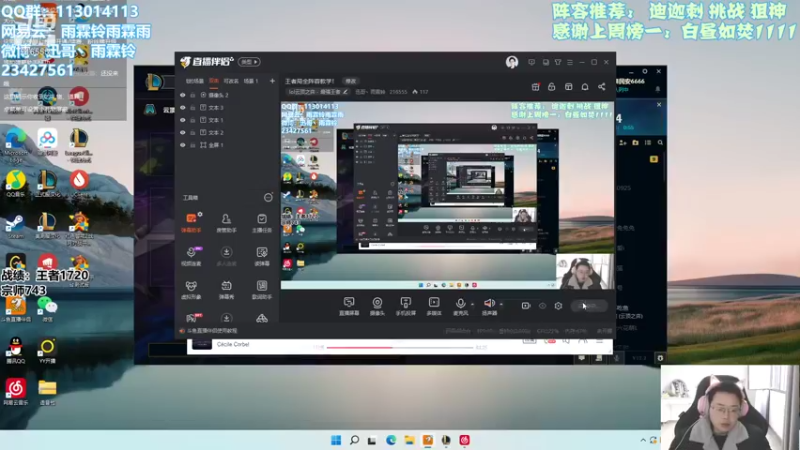Hide the 文本 2 layer

tap(183, 133)
